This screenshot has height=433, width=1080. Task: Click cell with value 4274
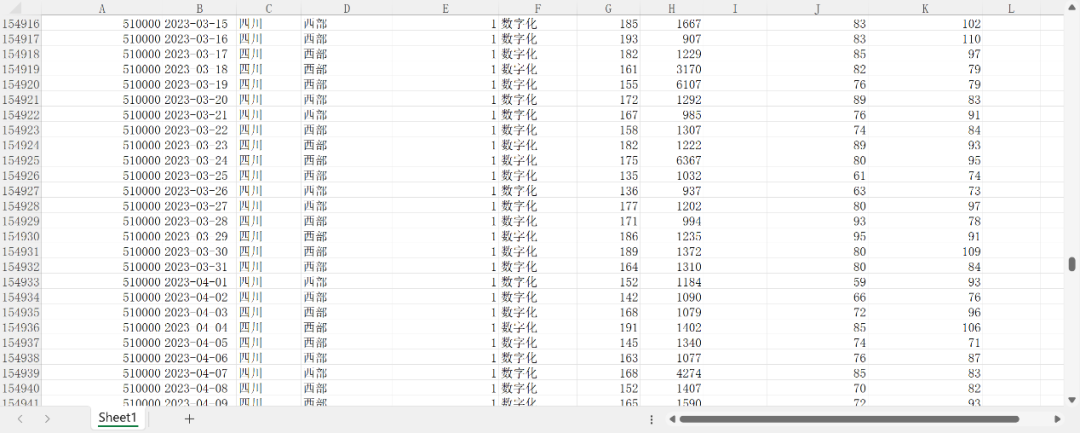click(672, 372)
